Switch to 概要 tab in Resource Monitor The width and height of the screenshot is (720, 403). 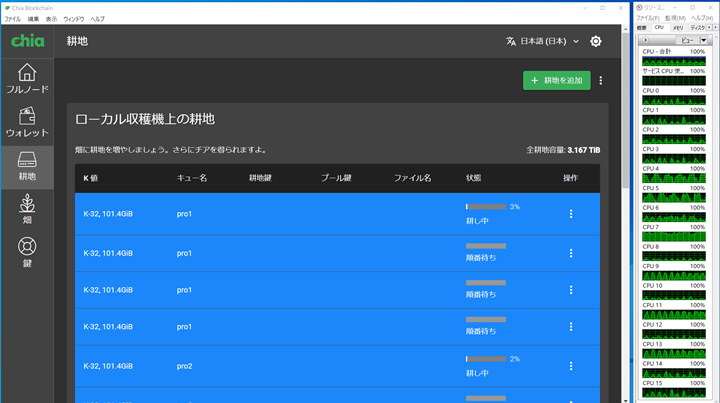pyautogui.click(x=642, y=28)
